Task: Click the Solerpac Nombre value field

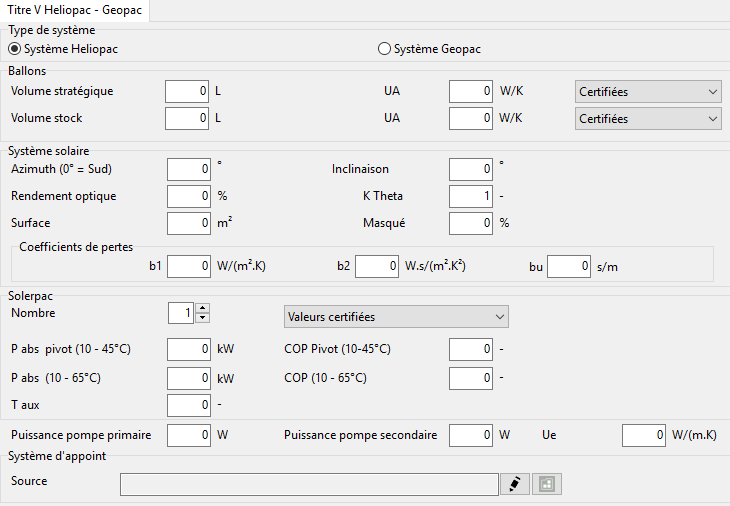Action: (181, 313)
